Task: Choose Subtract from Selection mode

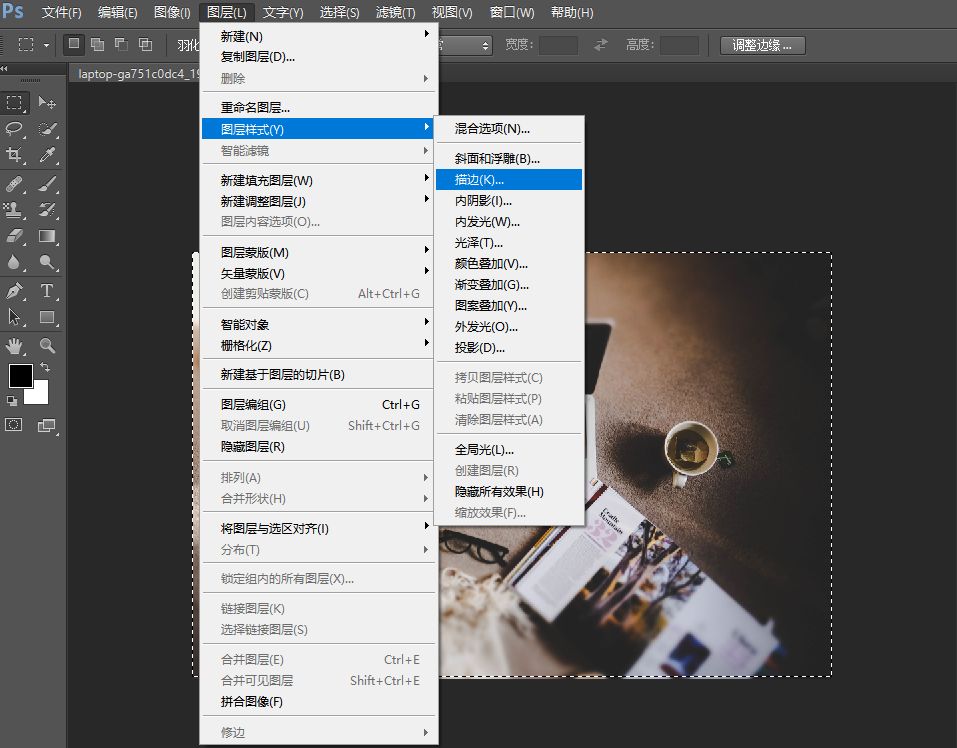Action: 121,45
